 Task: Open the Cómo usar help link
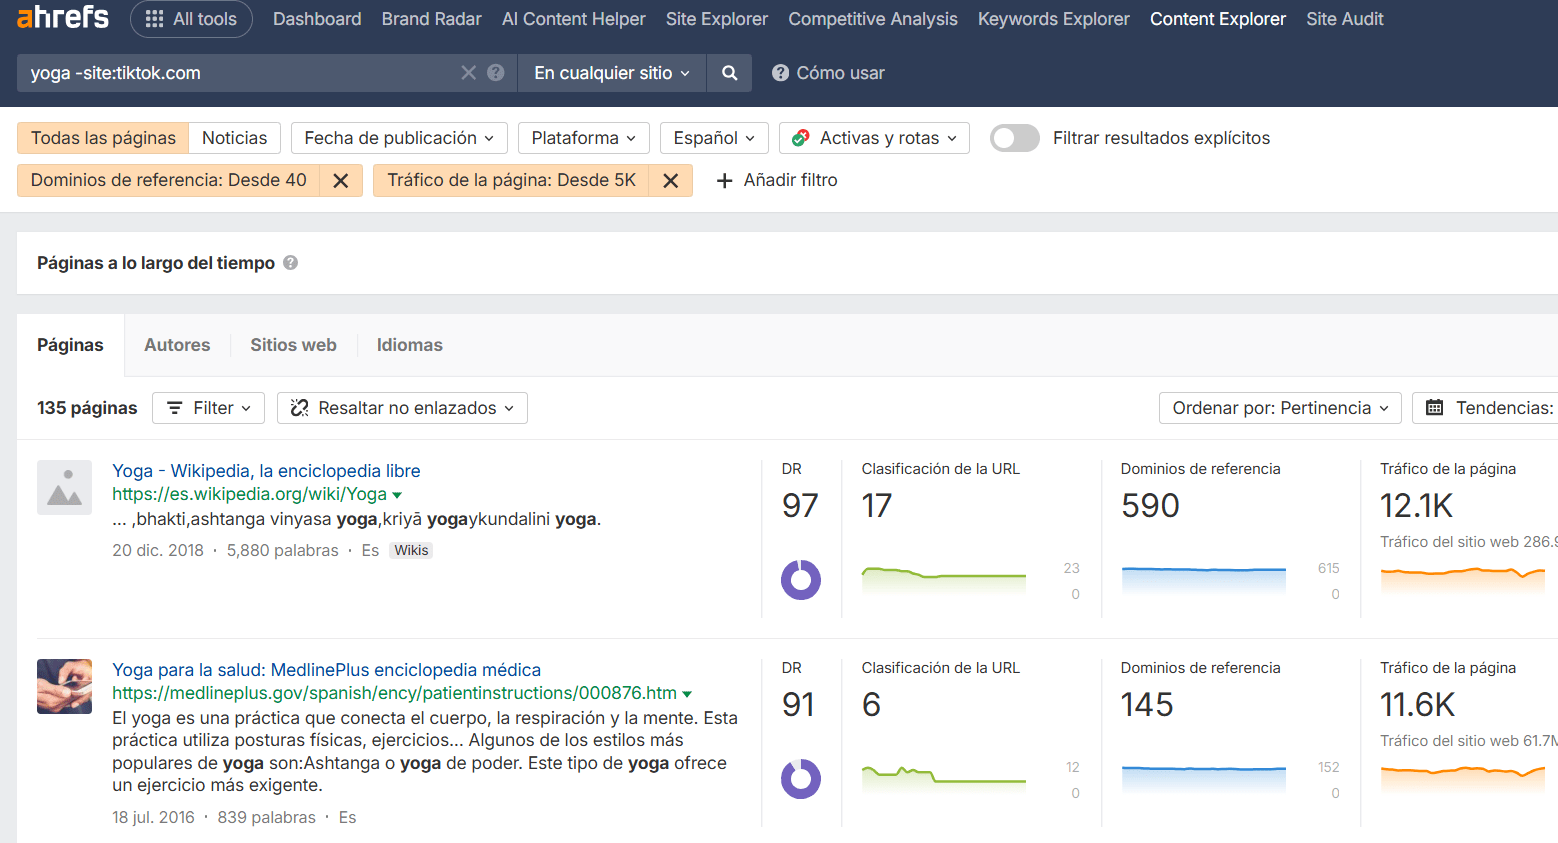pos(829,73)
